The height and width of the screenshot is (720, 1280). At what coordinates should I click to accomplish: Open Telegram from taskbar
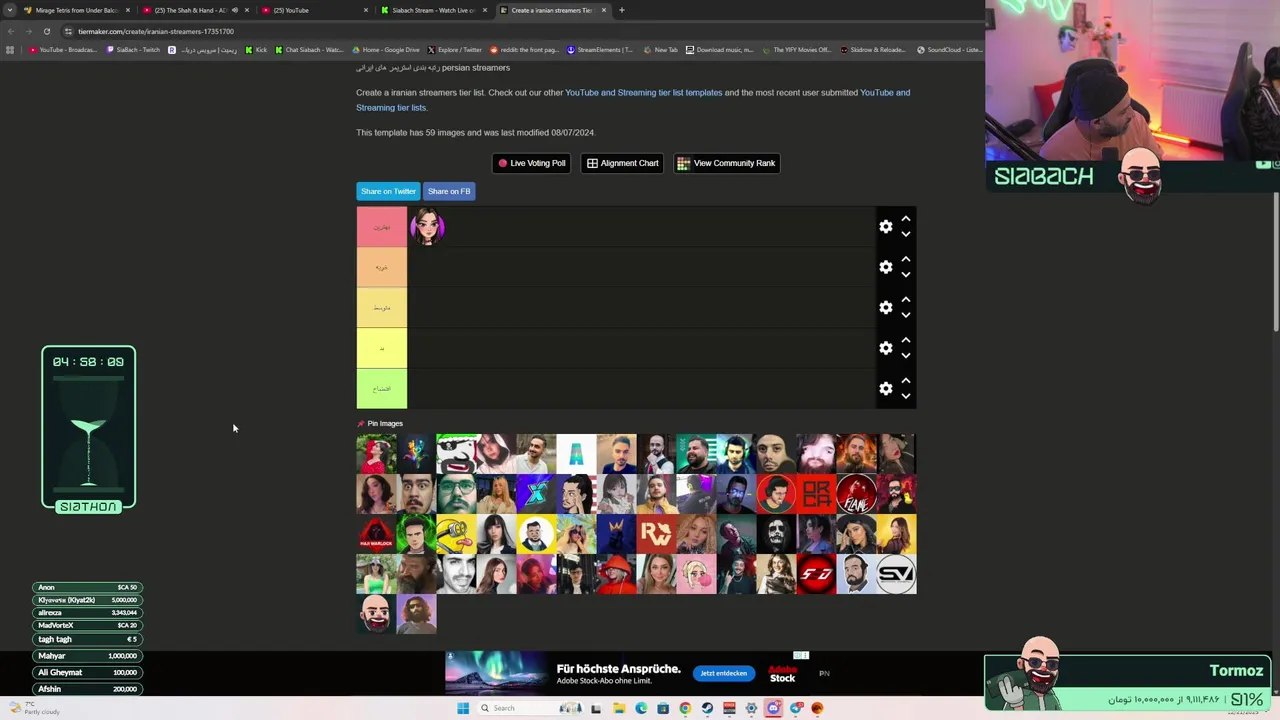tap(795, 708)
